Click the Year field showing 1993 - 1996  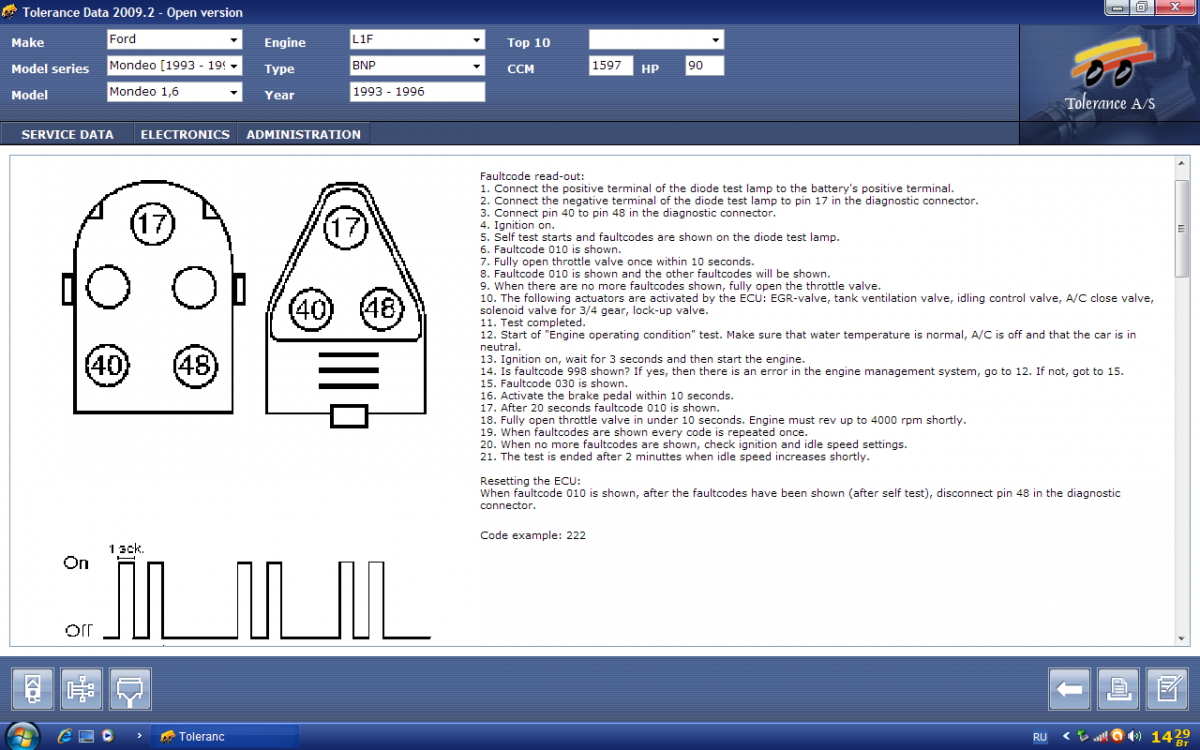pos(417,92)
